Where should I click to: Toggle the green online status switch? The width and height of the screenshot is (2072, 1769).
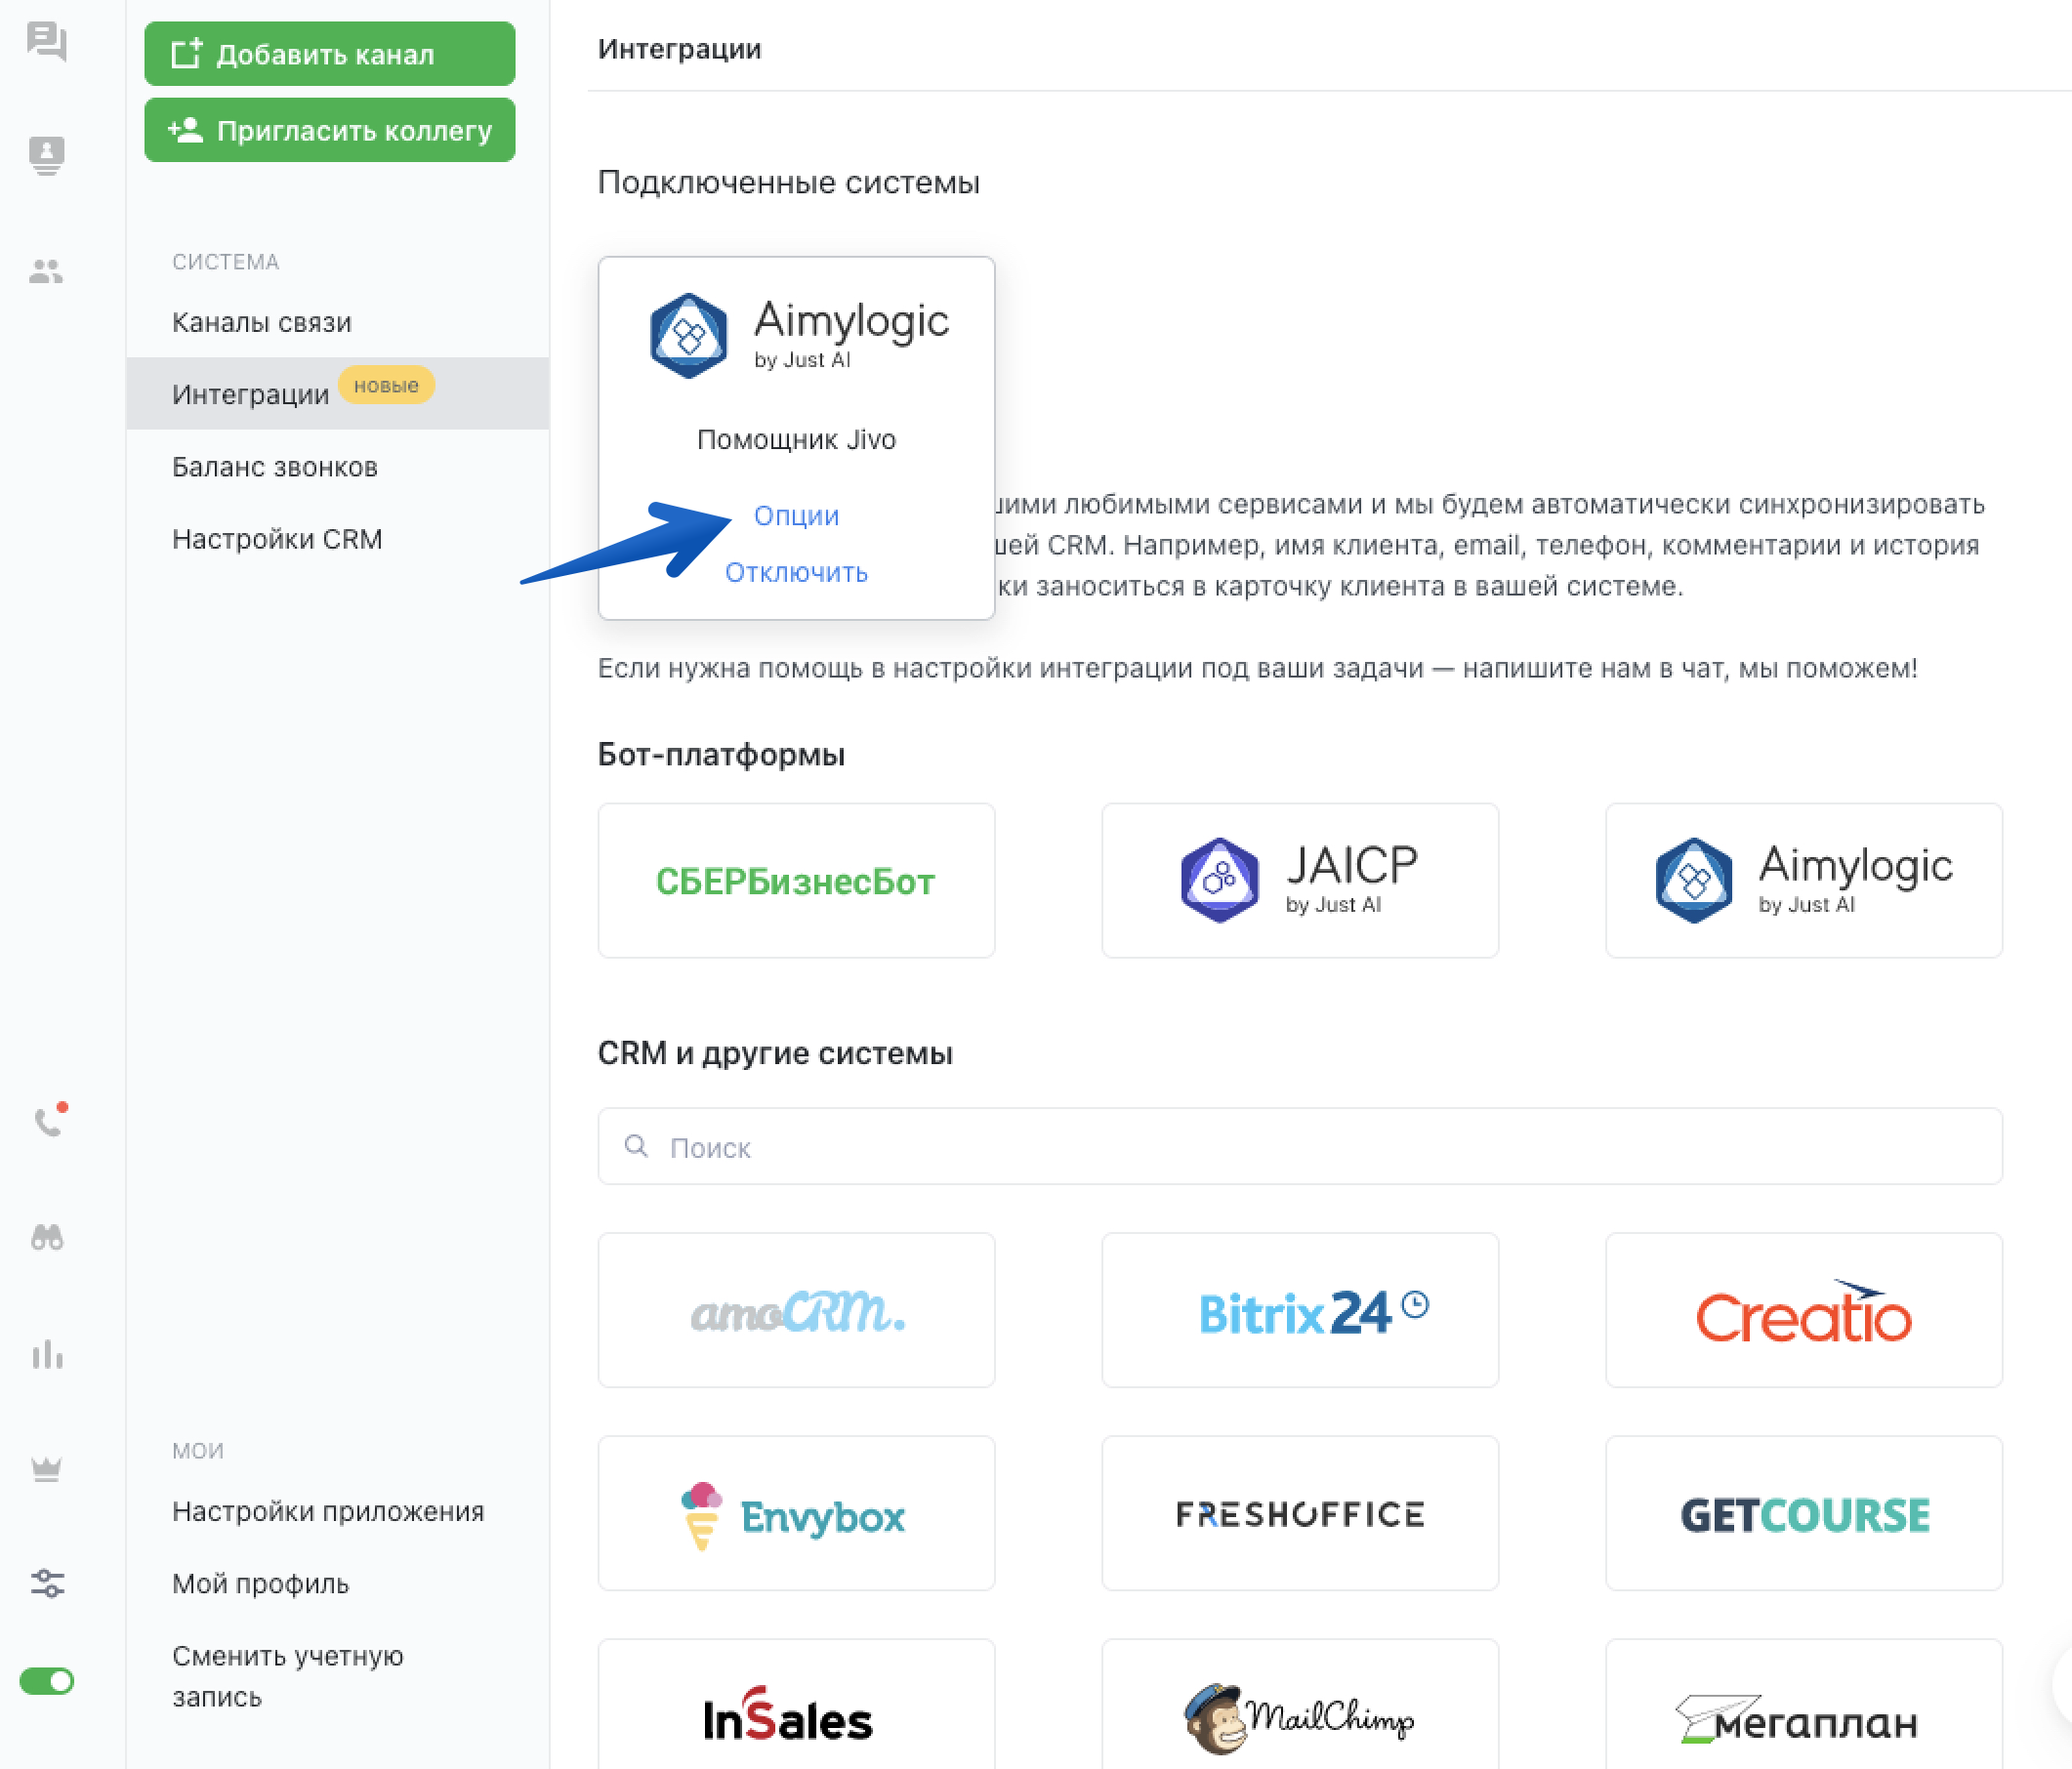[47, 1681]
